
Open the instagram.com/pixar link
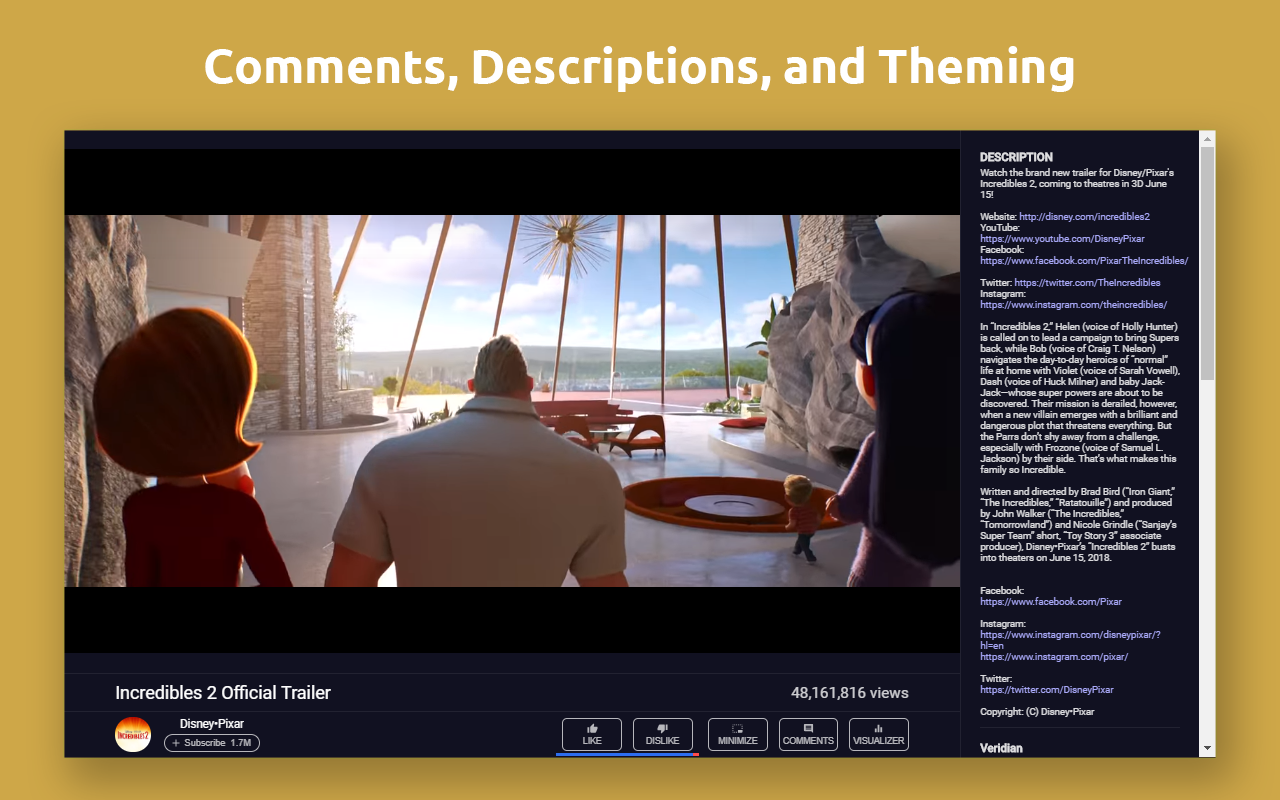[x=1054, y=657]
